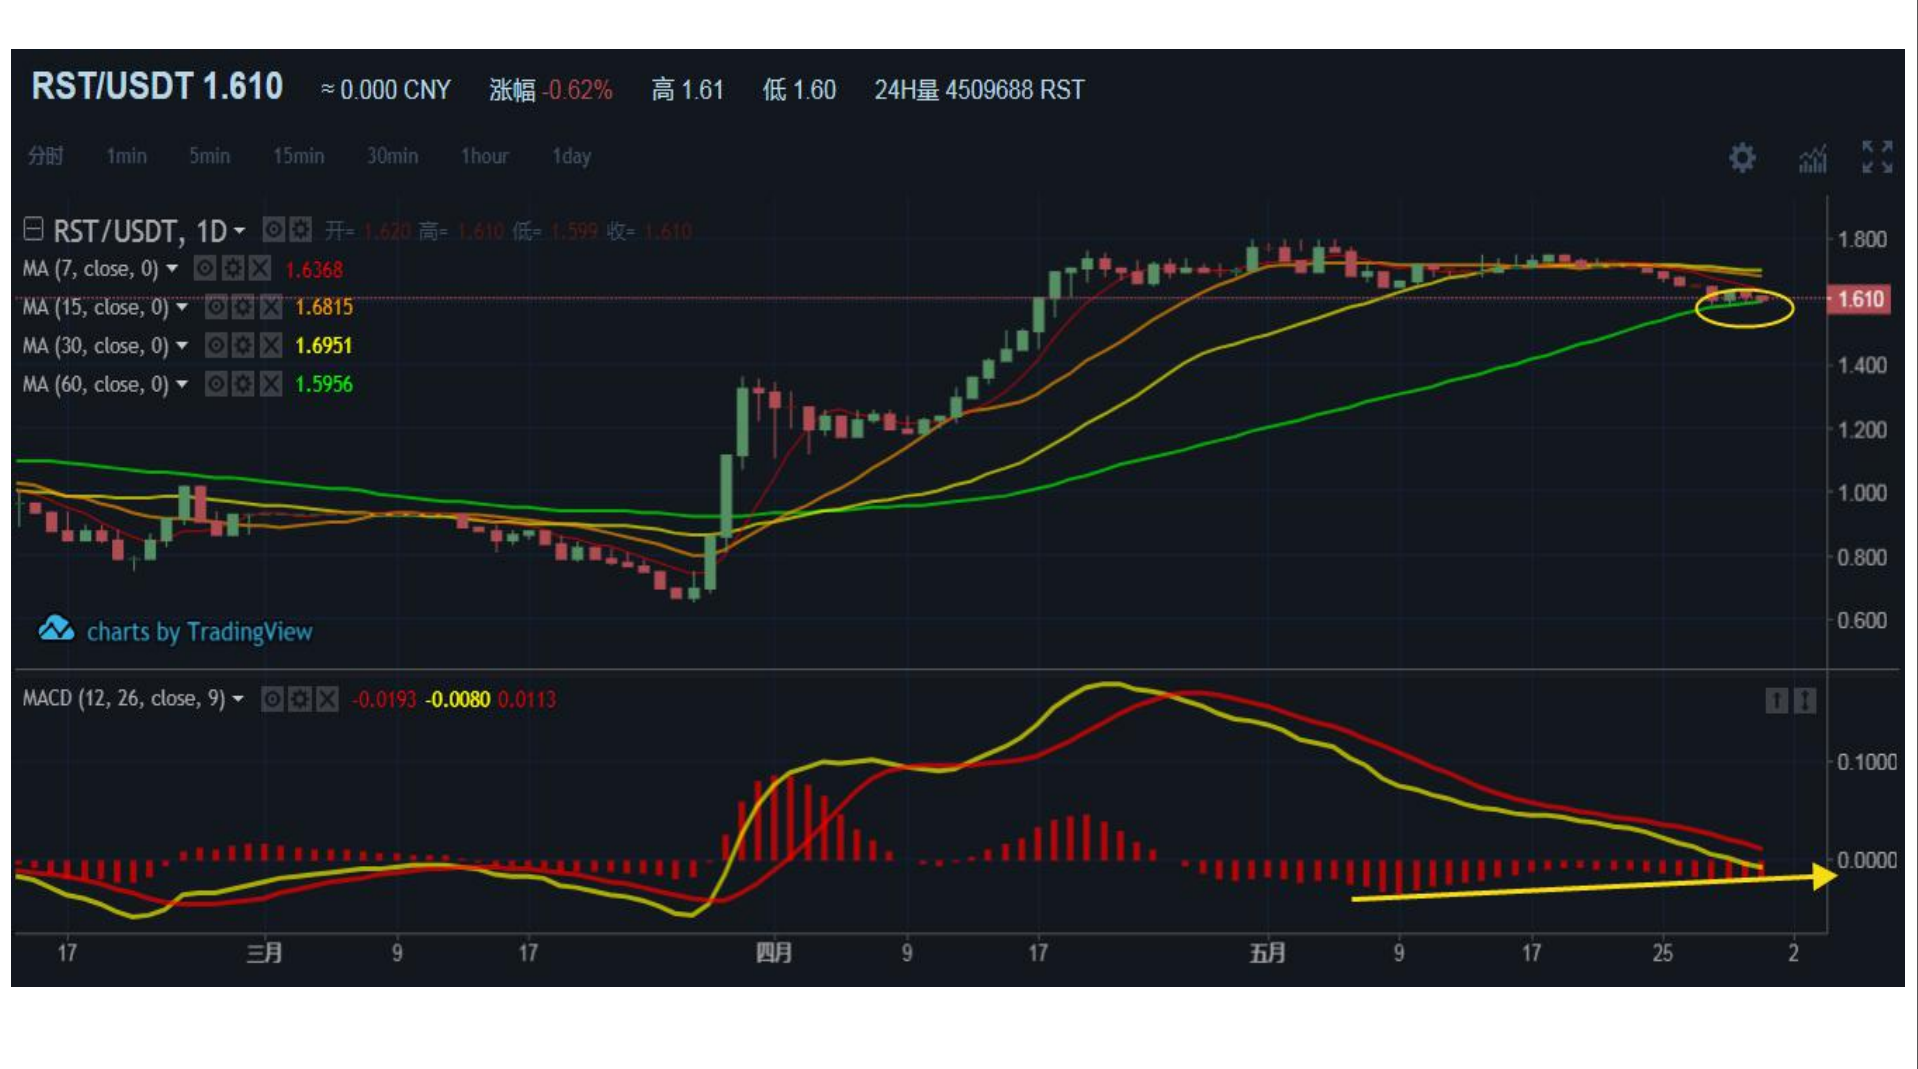
Task: Open the RST/USDT, 1D symbol dropdown arrow
Action: [x=240, y=231]
